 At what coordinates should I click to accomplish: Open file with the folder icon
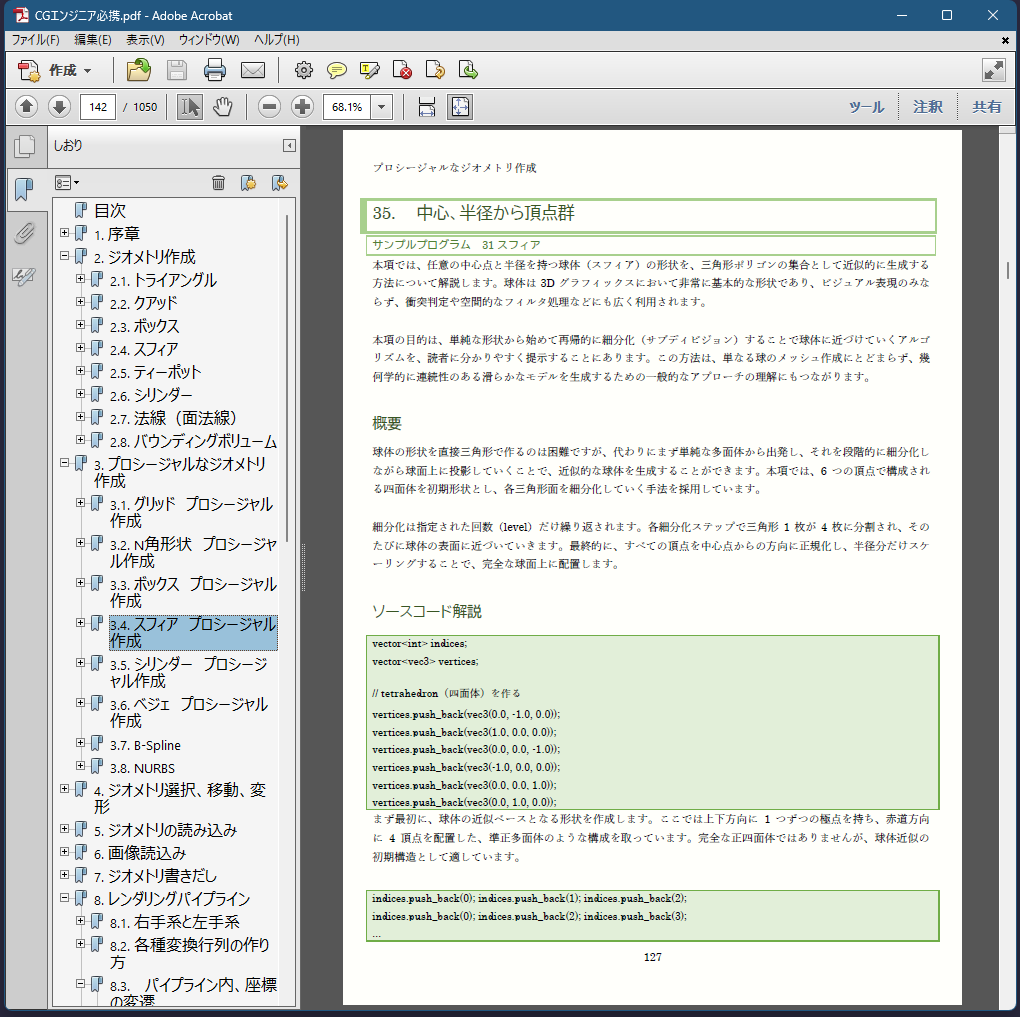coord(139,70)
